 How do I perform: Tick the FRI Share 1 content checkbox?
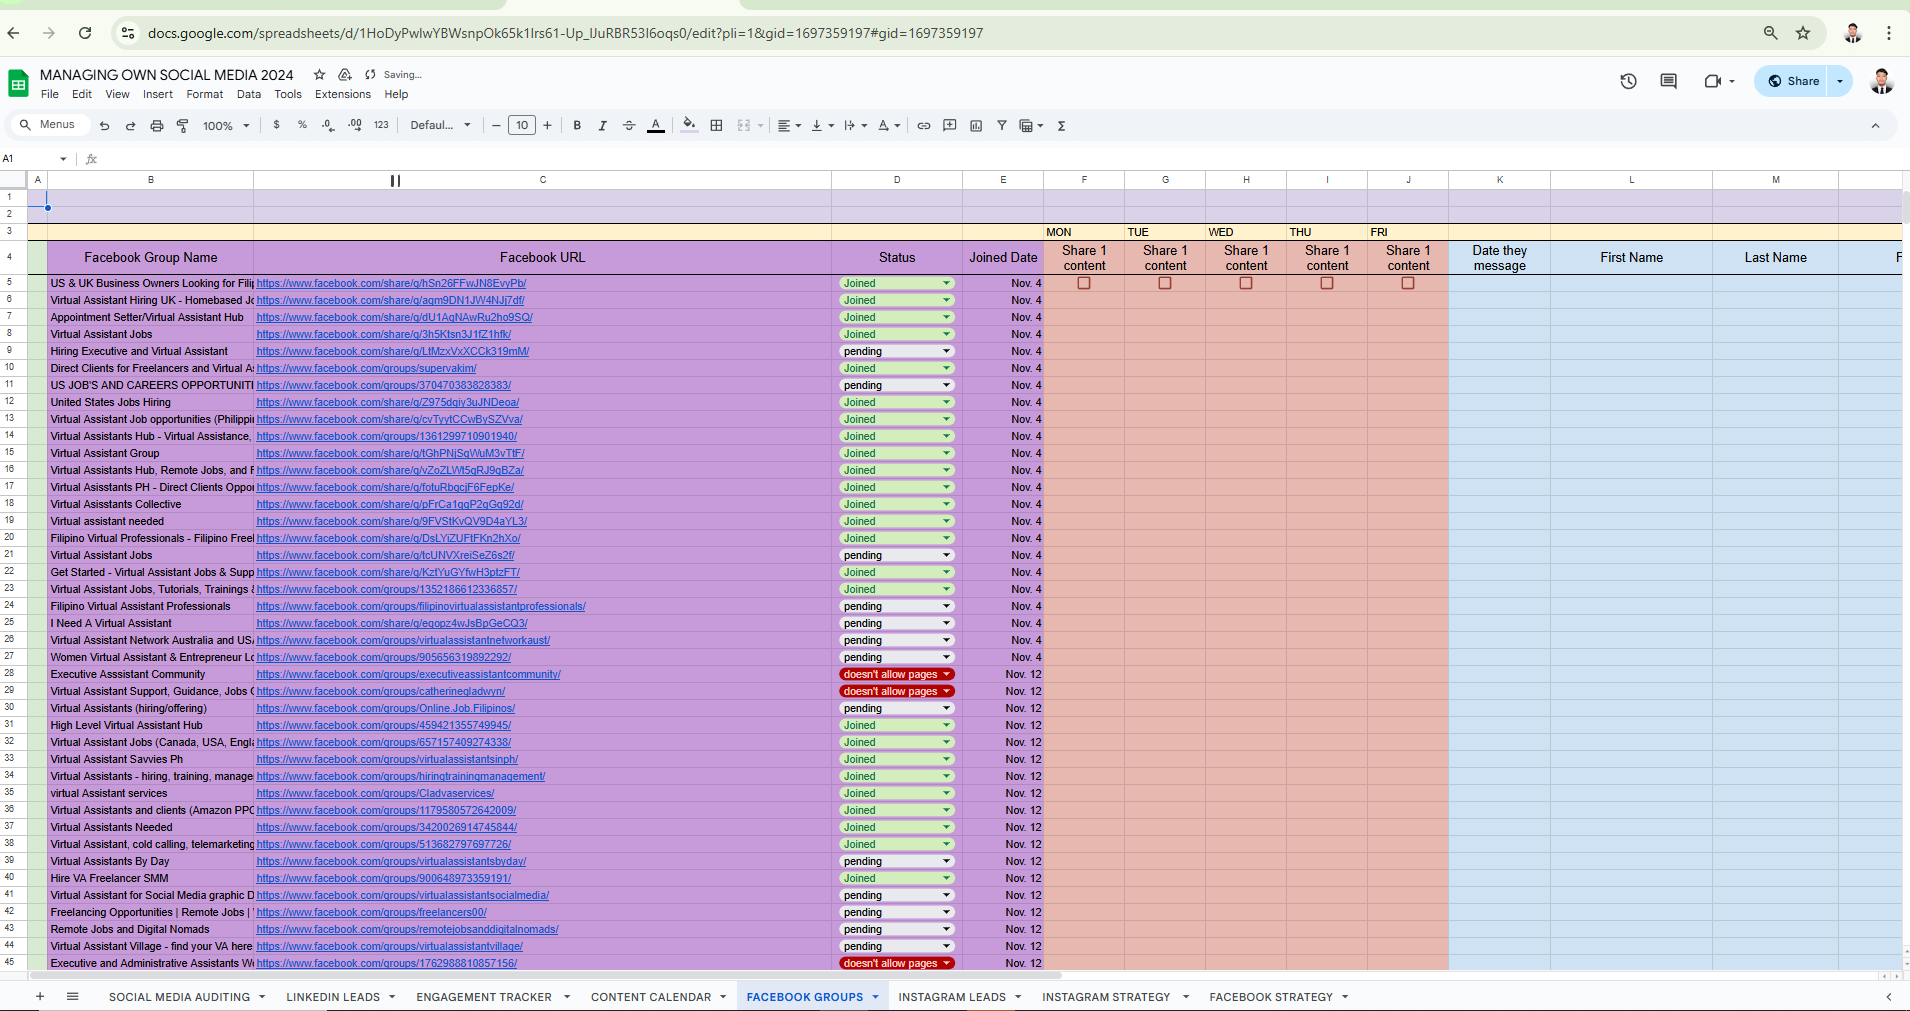pyautogui.click(x=1408, y=283)
